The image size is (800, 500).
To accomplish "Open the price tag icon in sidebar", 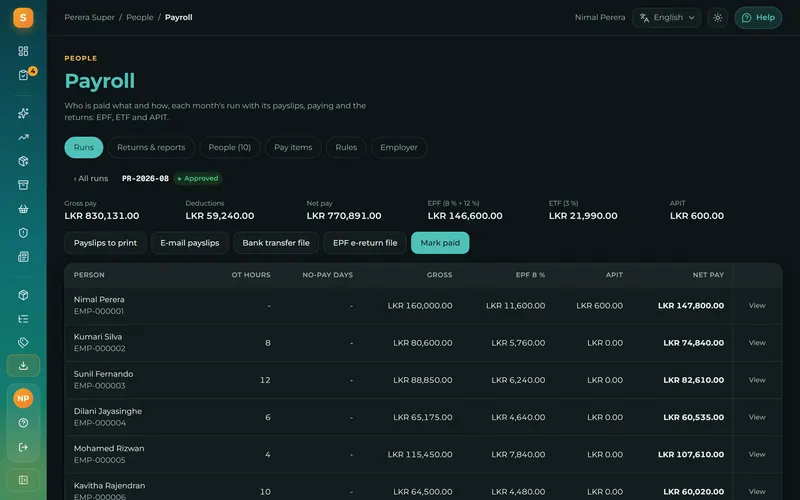I will [23, 342].
